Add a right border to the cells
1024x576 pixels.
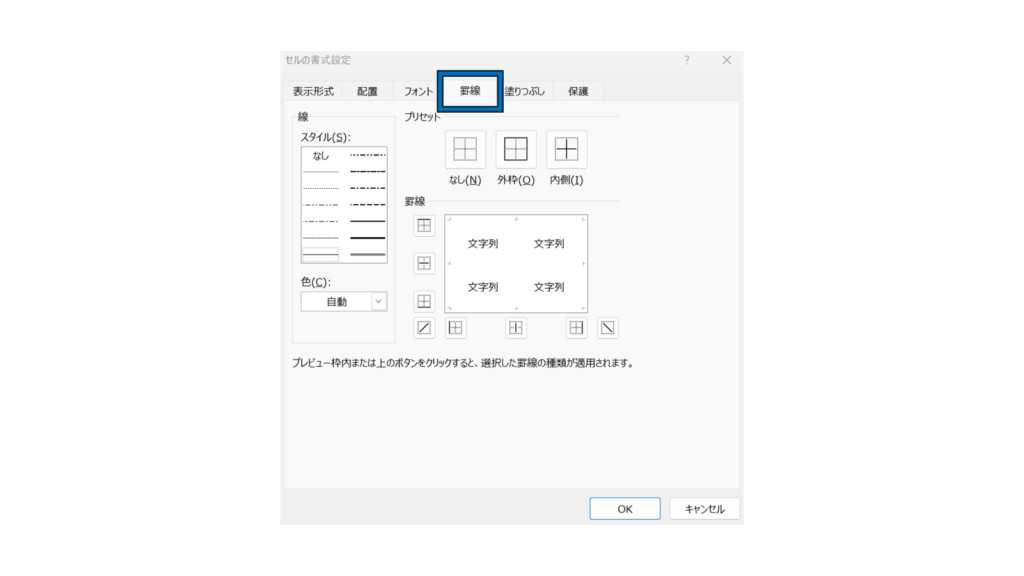click(577, 327)
